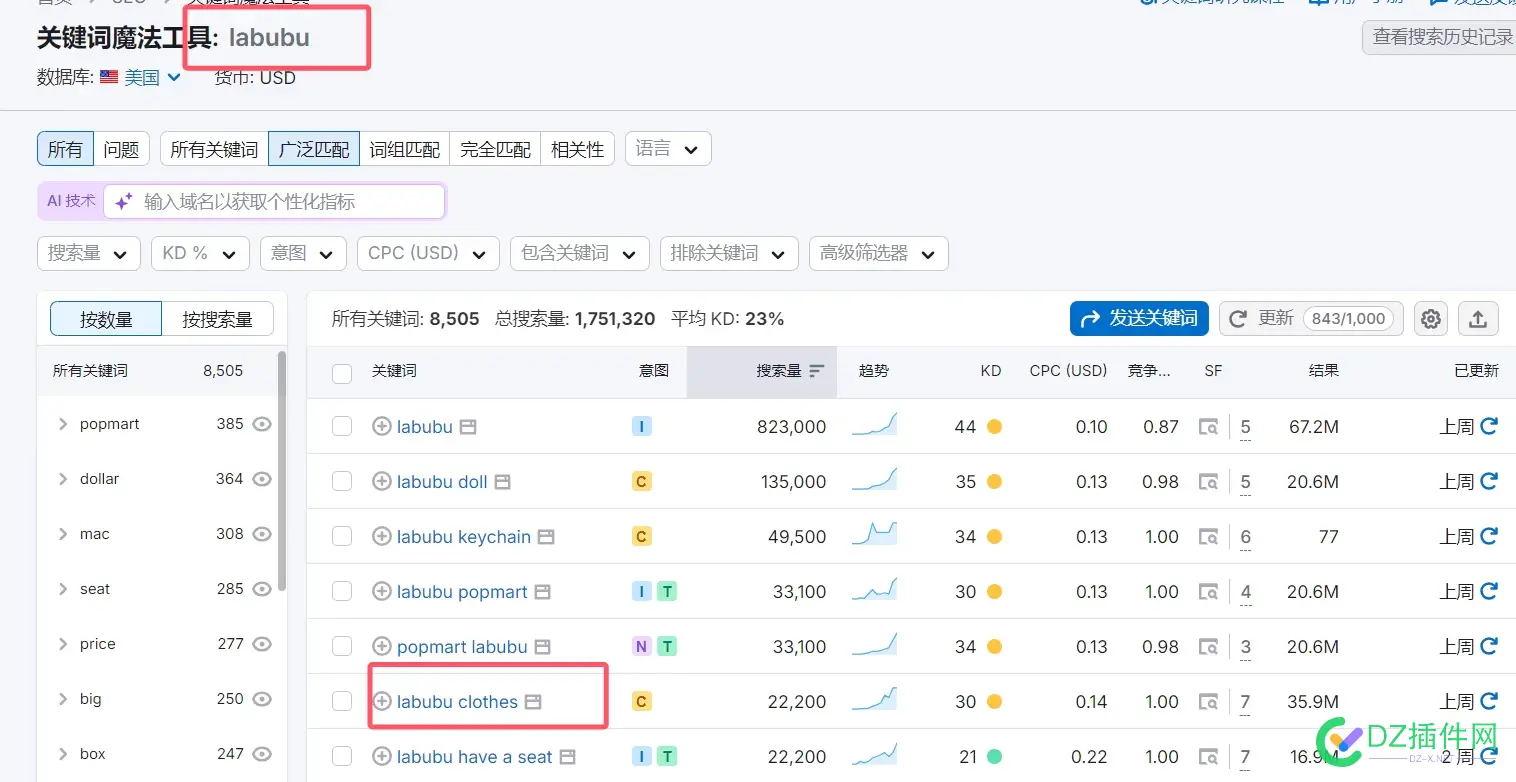Select the checkbox for the labubu row
Image resolution: width=1516 pixels, height=782 pixels.
click(x=342, y=426)
